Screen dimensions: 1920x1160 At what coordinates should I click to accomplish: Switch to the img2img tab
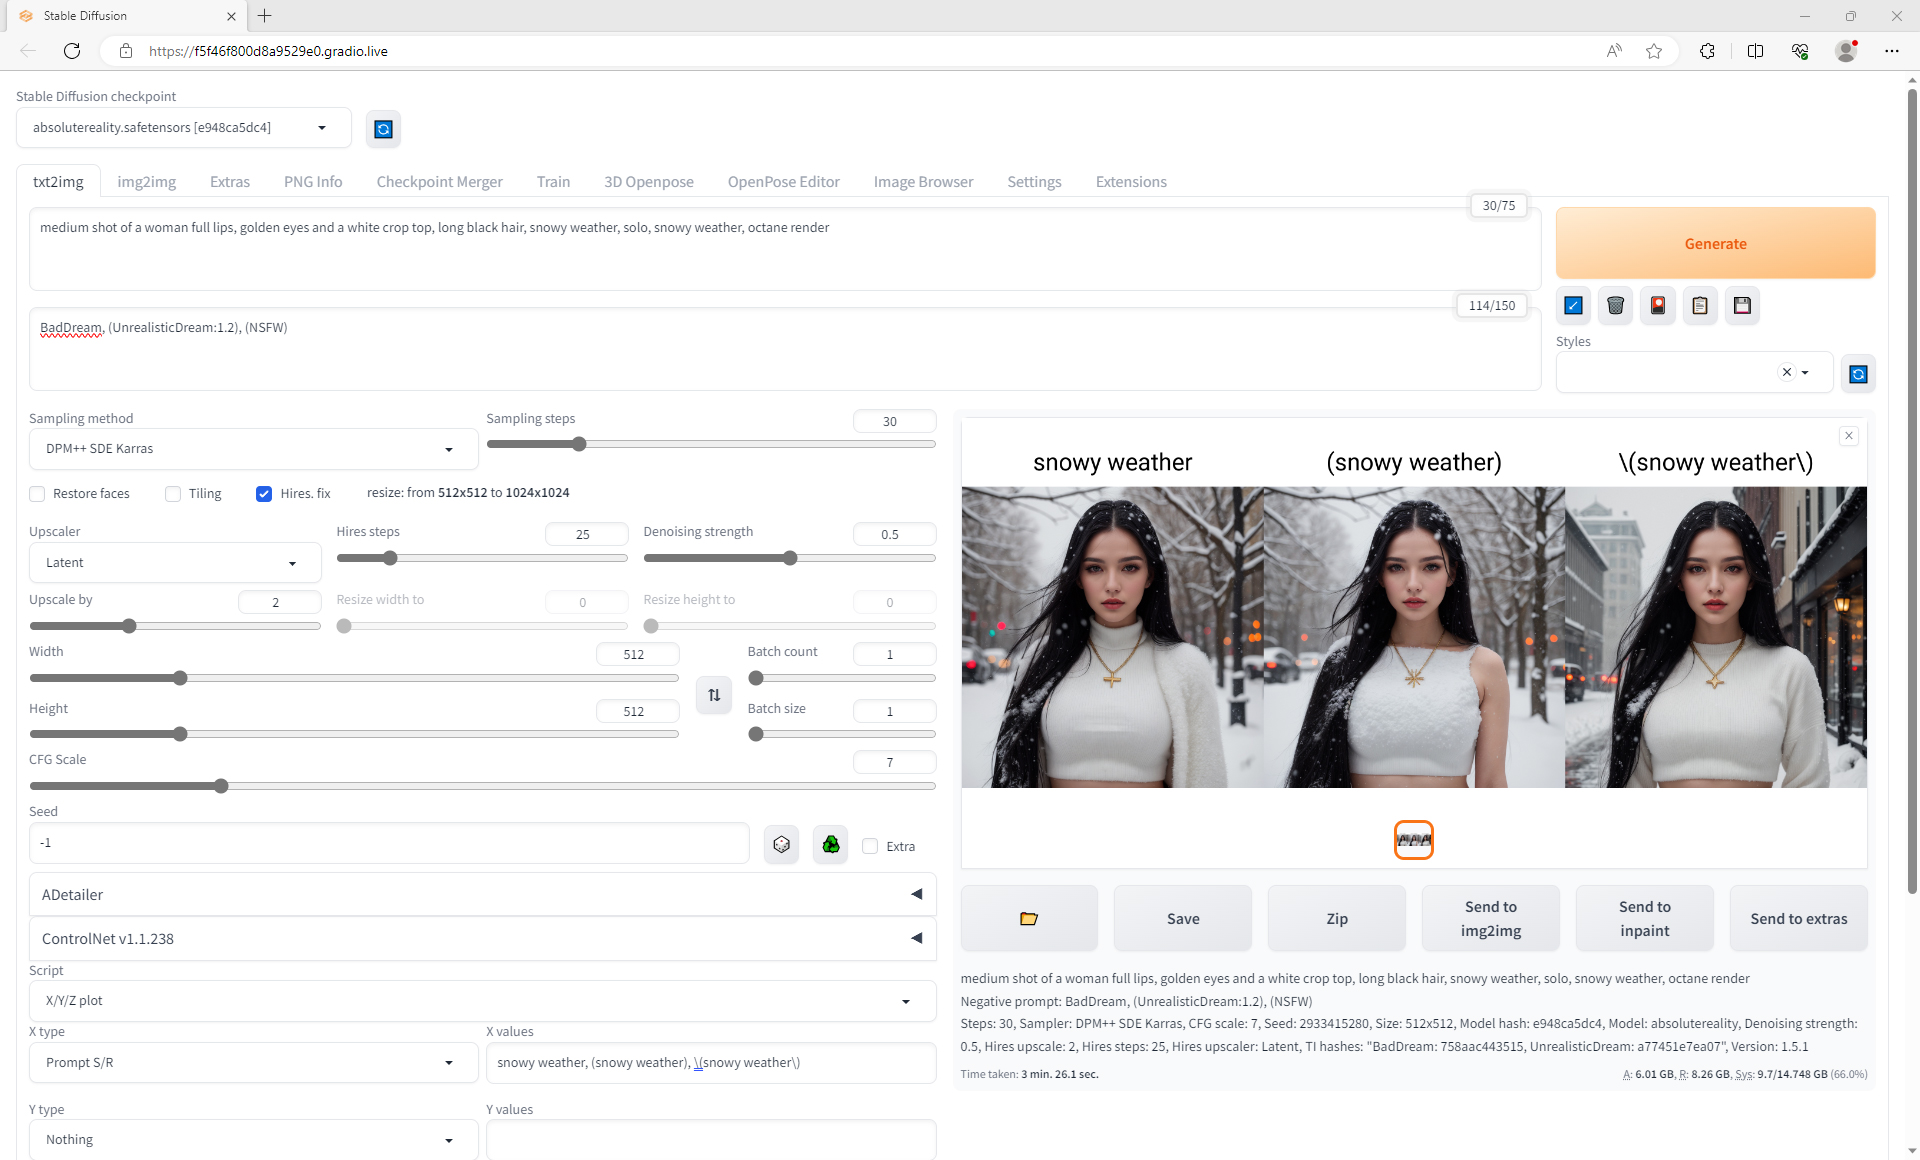click(x=146, y=182)
